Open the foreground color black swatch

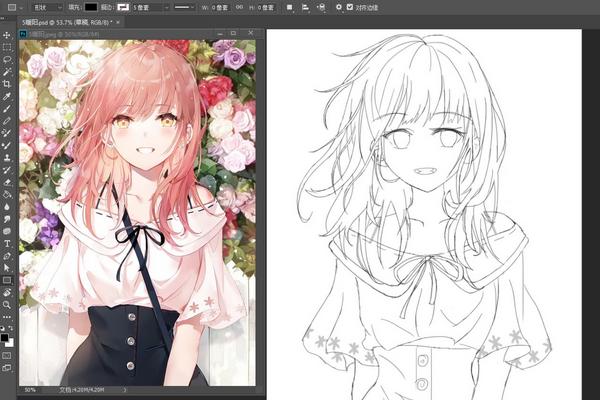pyautogui.click(x=4, y=338)
